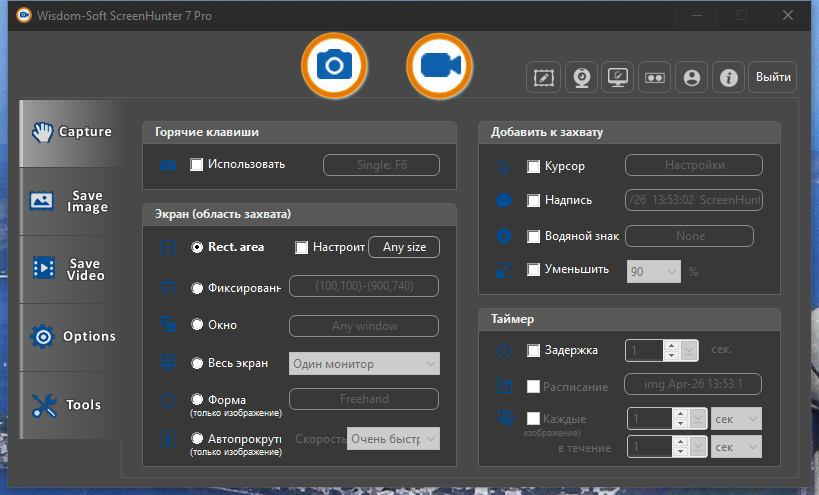The image size is (819, 495).
Task: Open the Один монитор dropdown
Action: pos(364,363)
